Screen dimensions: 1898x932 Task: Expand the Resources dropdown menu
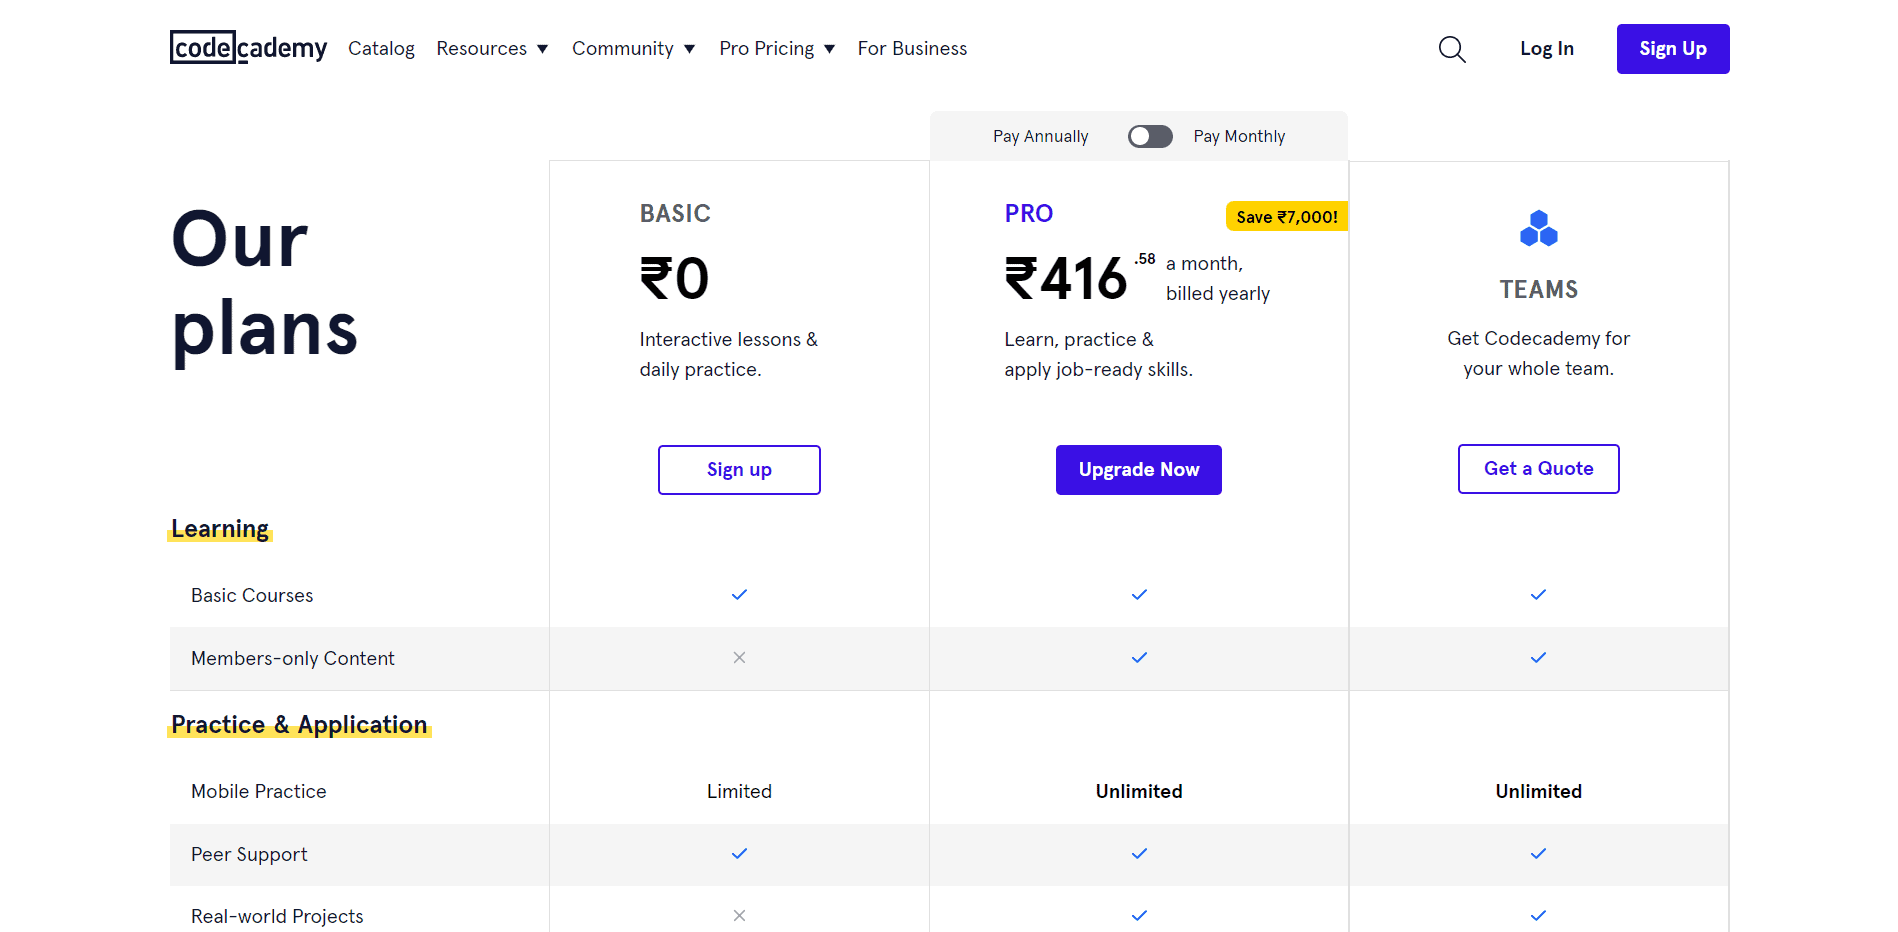pos(492,49)
